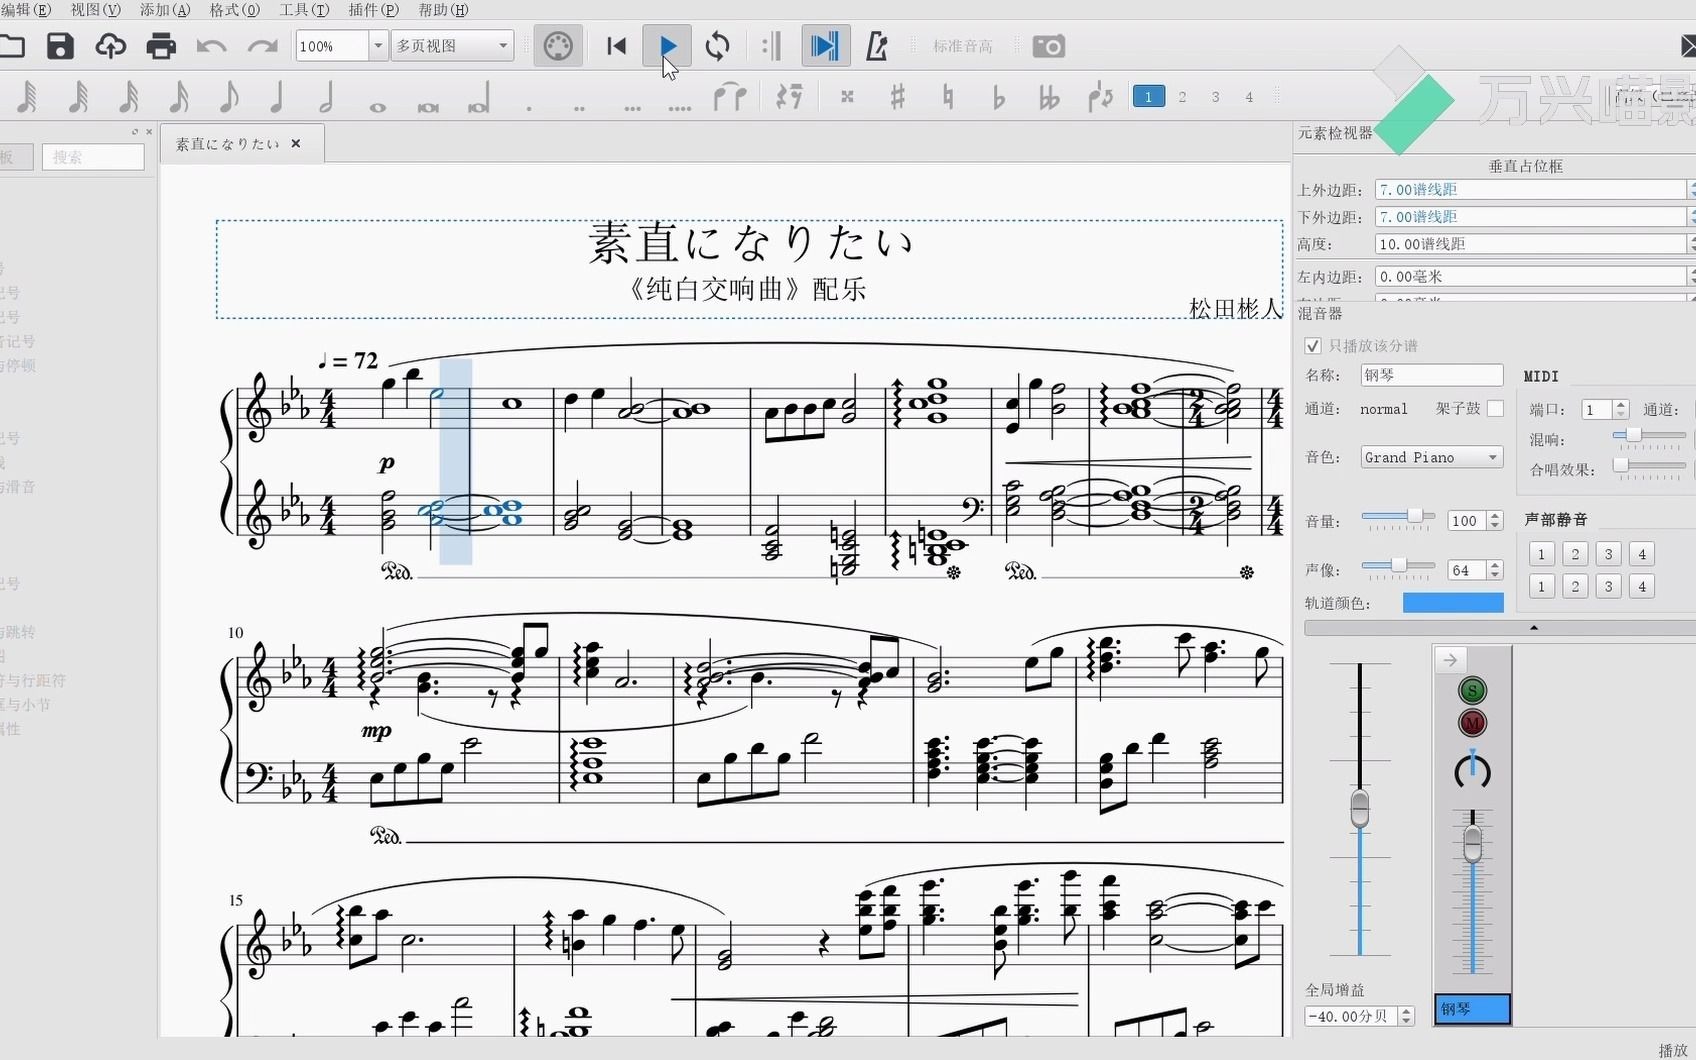Select the double whole note duration

pyautogui.click(x=428, y=106)
